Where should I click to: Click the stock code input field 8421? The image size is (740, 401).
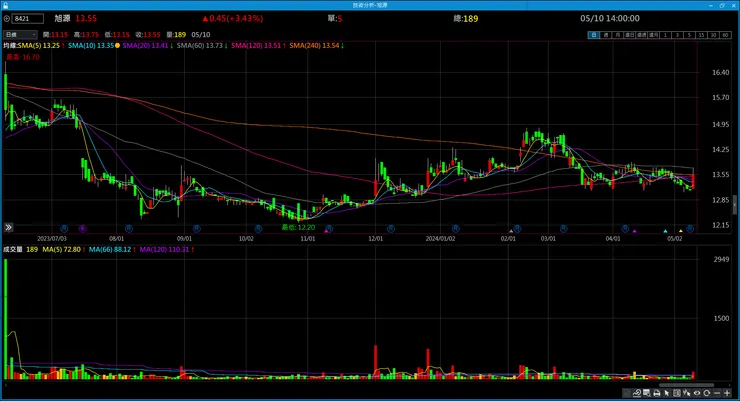tap(28, 18)
